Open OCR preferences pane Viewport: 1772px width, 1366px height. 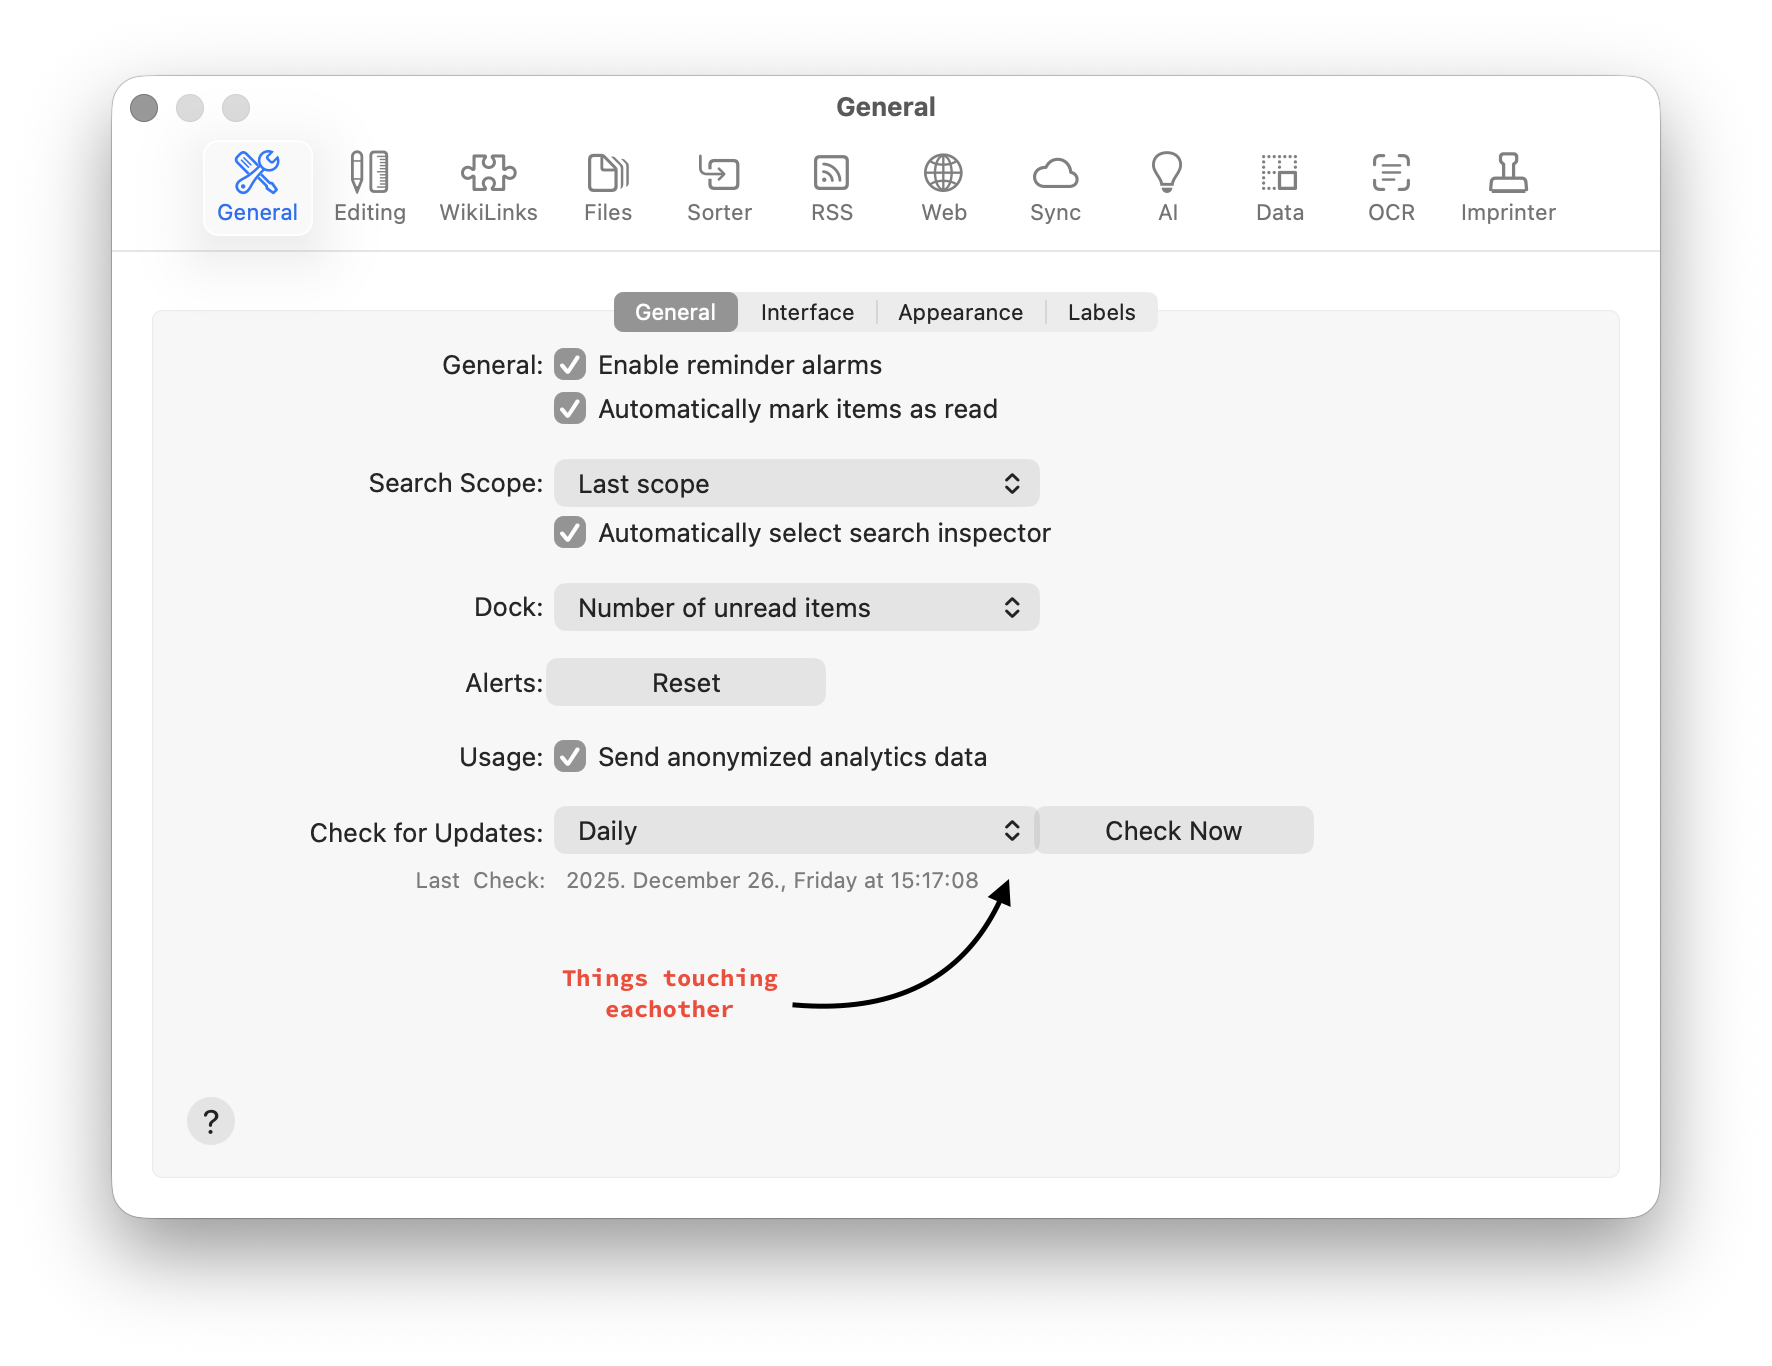pos(1391,187)
